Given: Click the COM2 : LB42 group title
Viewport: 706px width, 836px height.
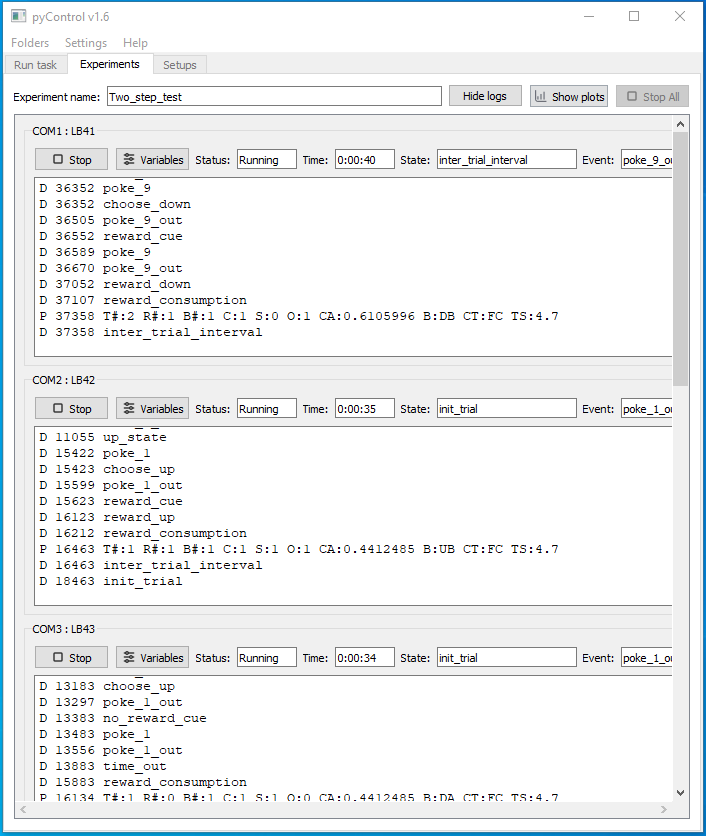Looking at the screenshot, I should [x=63, y=380].
